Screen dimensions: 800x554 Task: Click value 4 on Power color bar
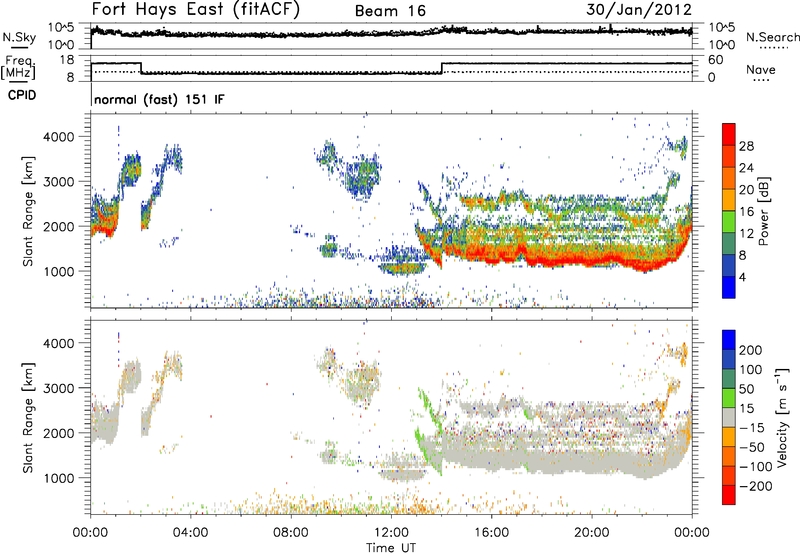pos(742,277)
